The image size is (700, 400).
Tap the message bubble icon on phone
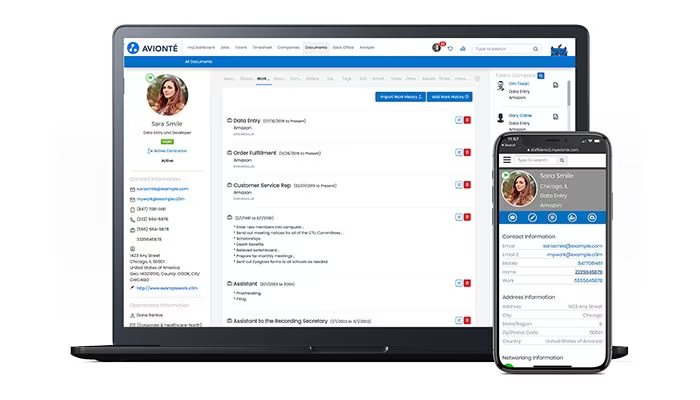coord(512,217)
